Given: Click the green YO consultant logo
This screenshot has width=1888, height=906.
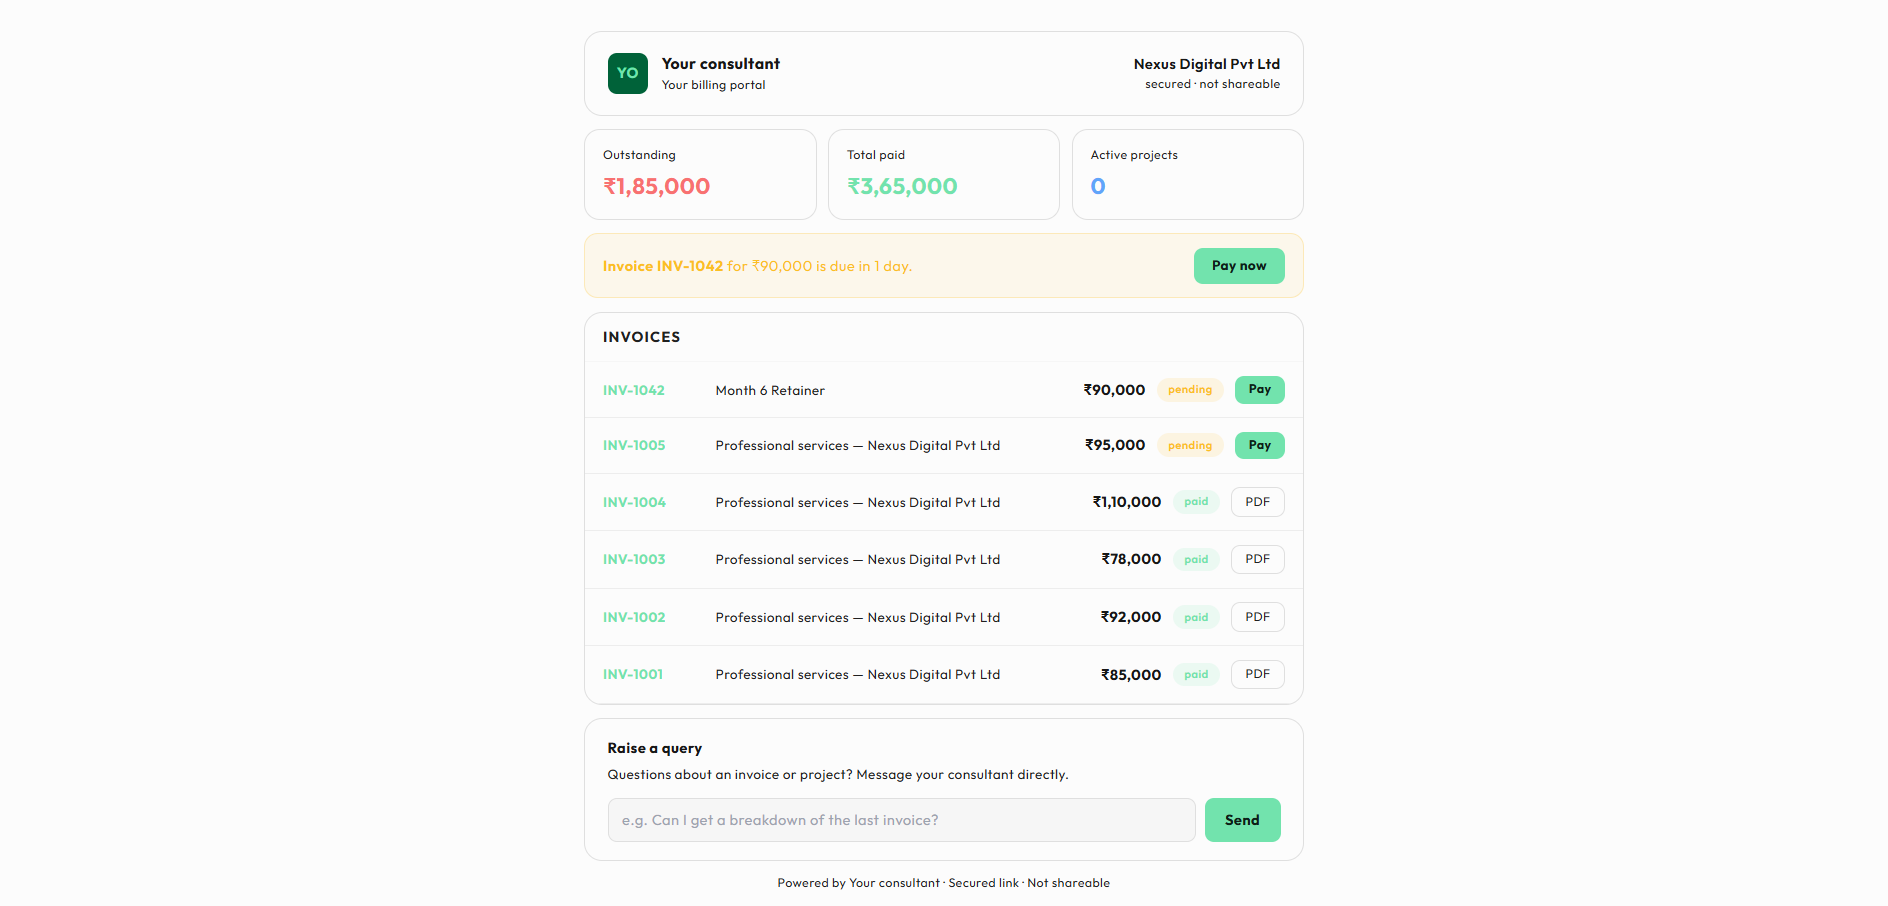Looking at the screenshot, I should [627, 73].
